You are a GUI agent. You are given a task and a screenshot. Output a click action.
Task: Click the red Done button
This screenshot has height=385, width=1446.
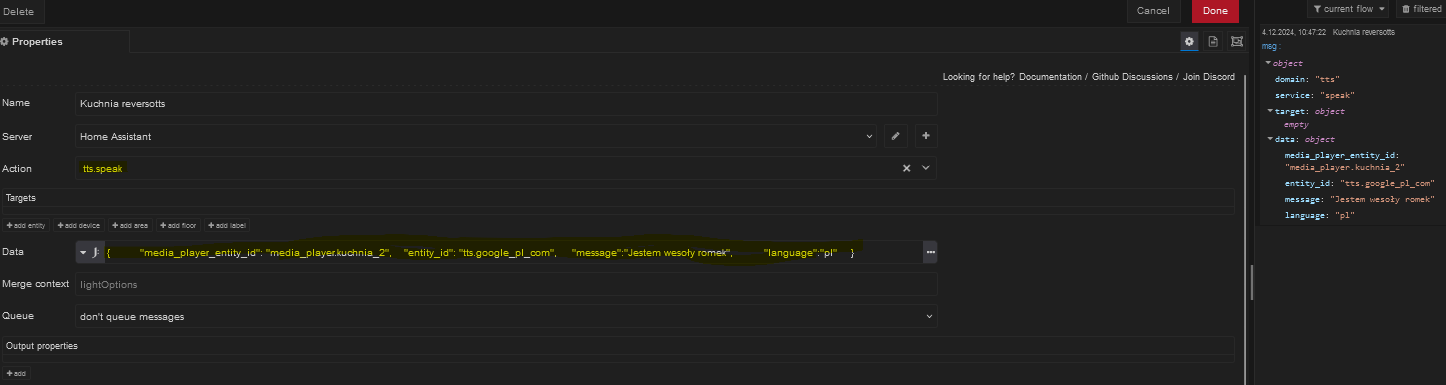(1215, 11)
